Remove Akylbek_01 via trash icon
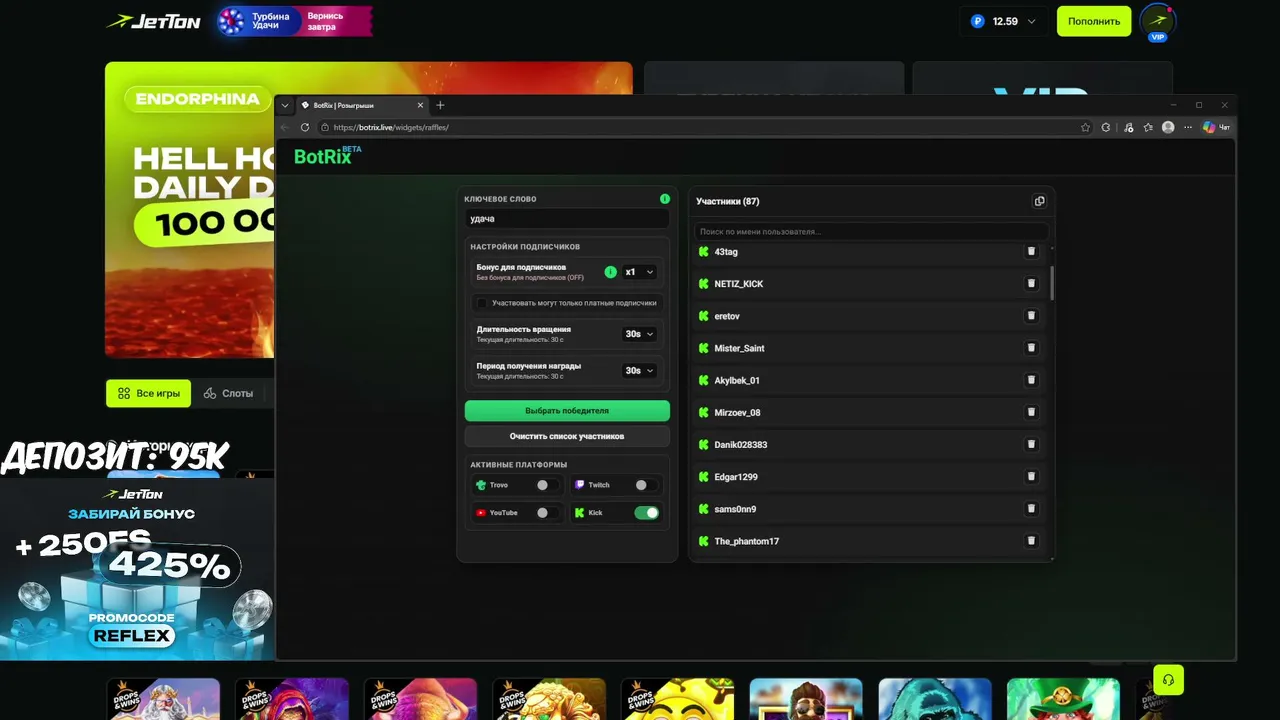Screen dimensions: 1280x720 (1031, 380)
